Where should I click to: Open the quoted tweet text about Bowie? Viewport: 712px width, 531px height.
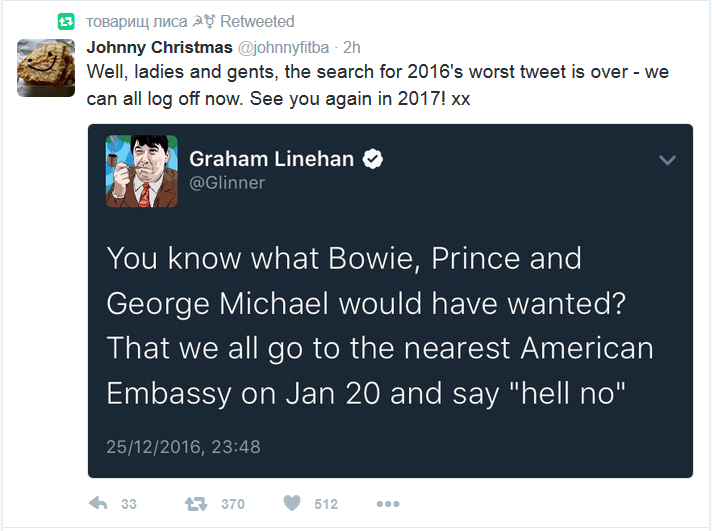[x=380, y=326]
